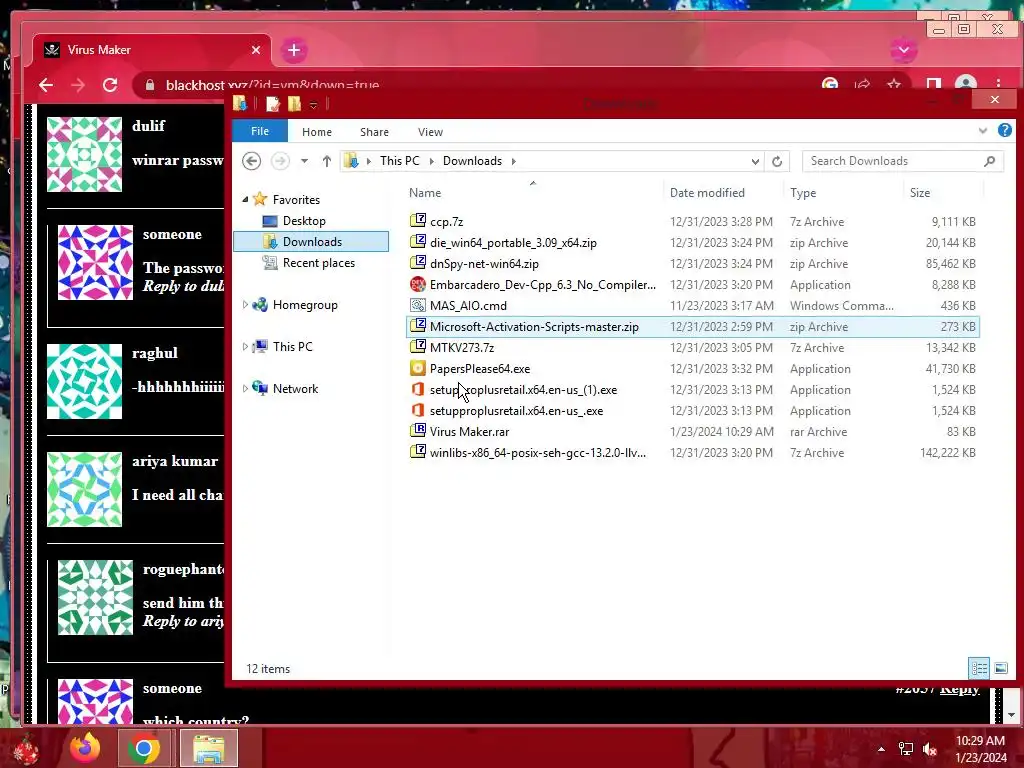Select Recent places under Favorites

(x=319, y=263)
